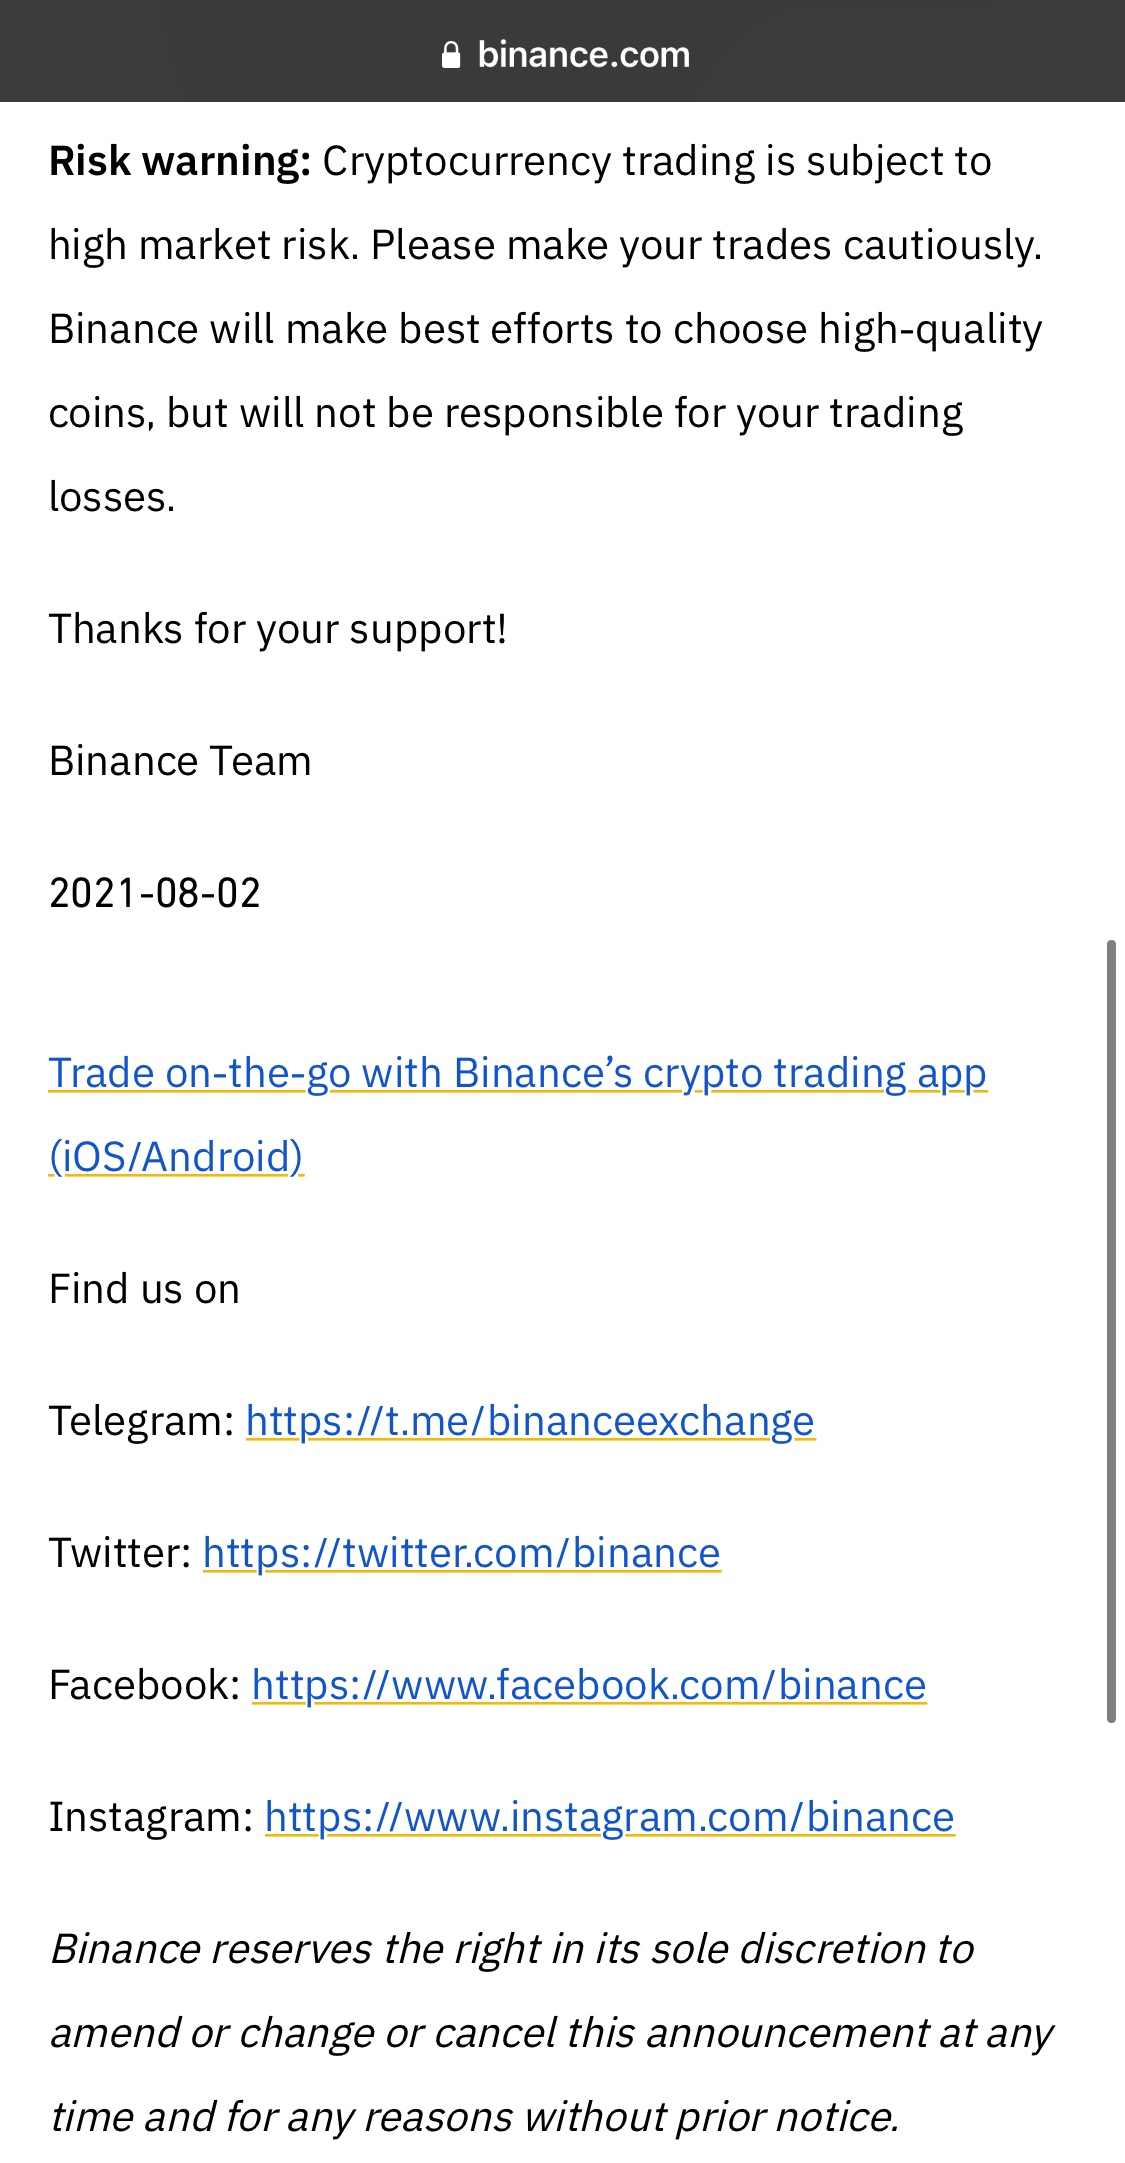Click the bold "Risk warning:" heading
This screenshot has height=2163, width=1125.
point(180,161)
